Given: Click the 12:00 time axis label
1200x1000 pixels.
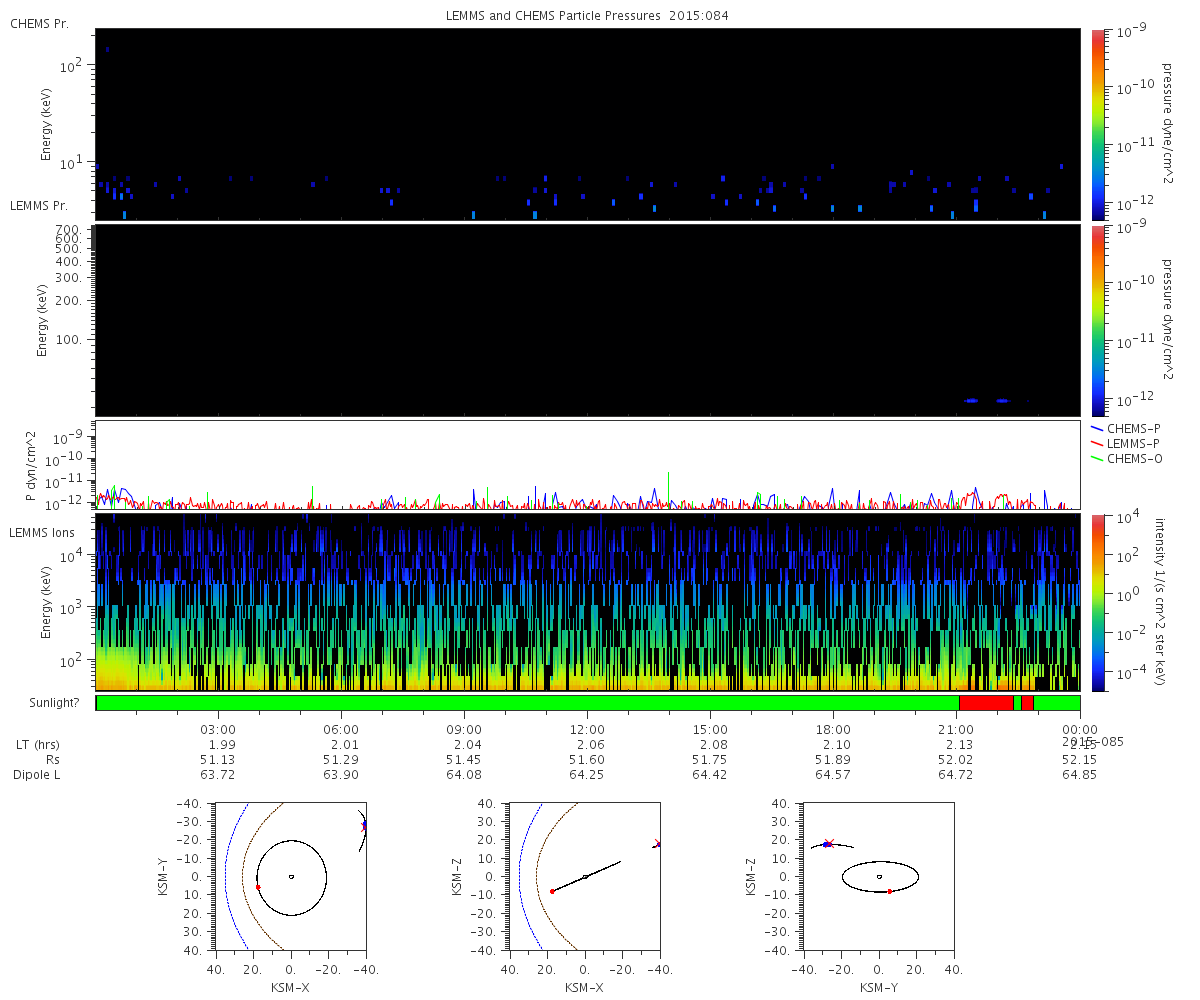Looking at the screenshot, I should pyautogui.click(x=587, y=730).
